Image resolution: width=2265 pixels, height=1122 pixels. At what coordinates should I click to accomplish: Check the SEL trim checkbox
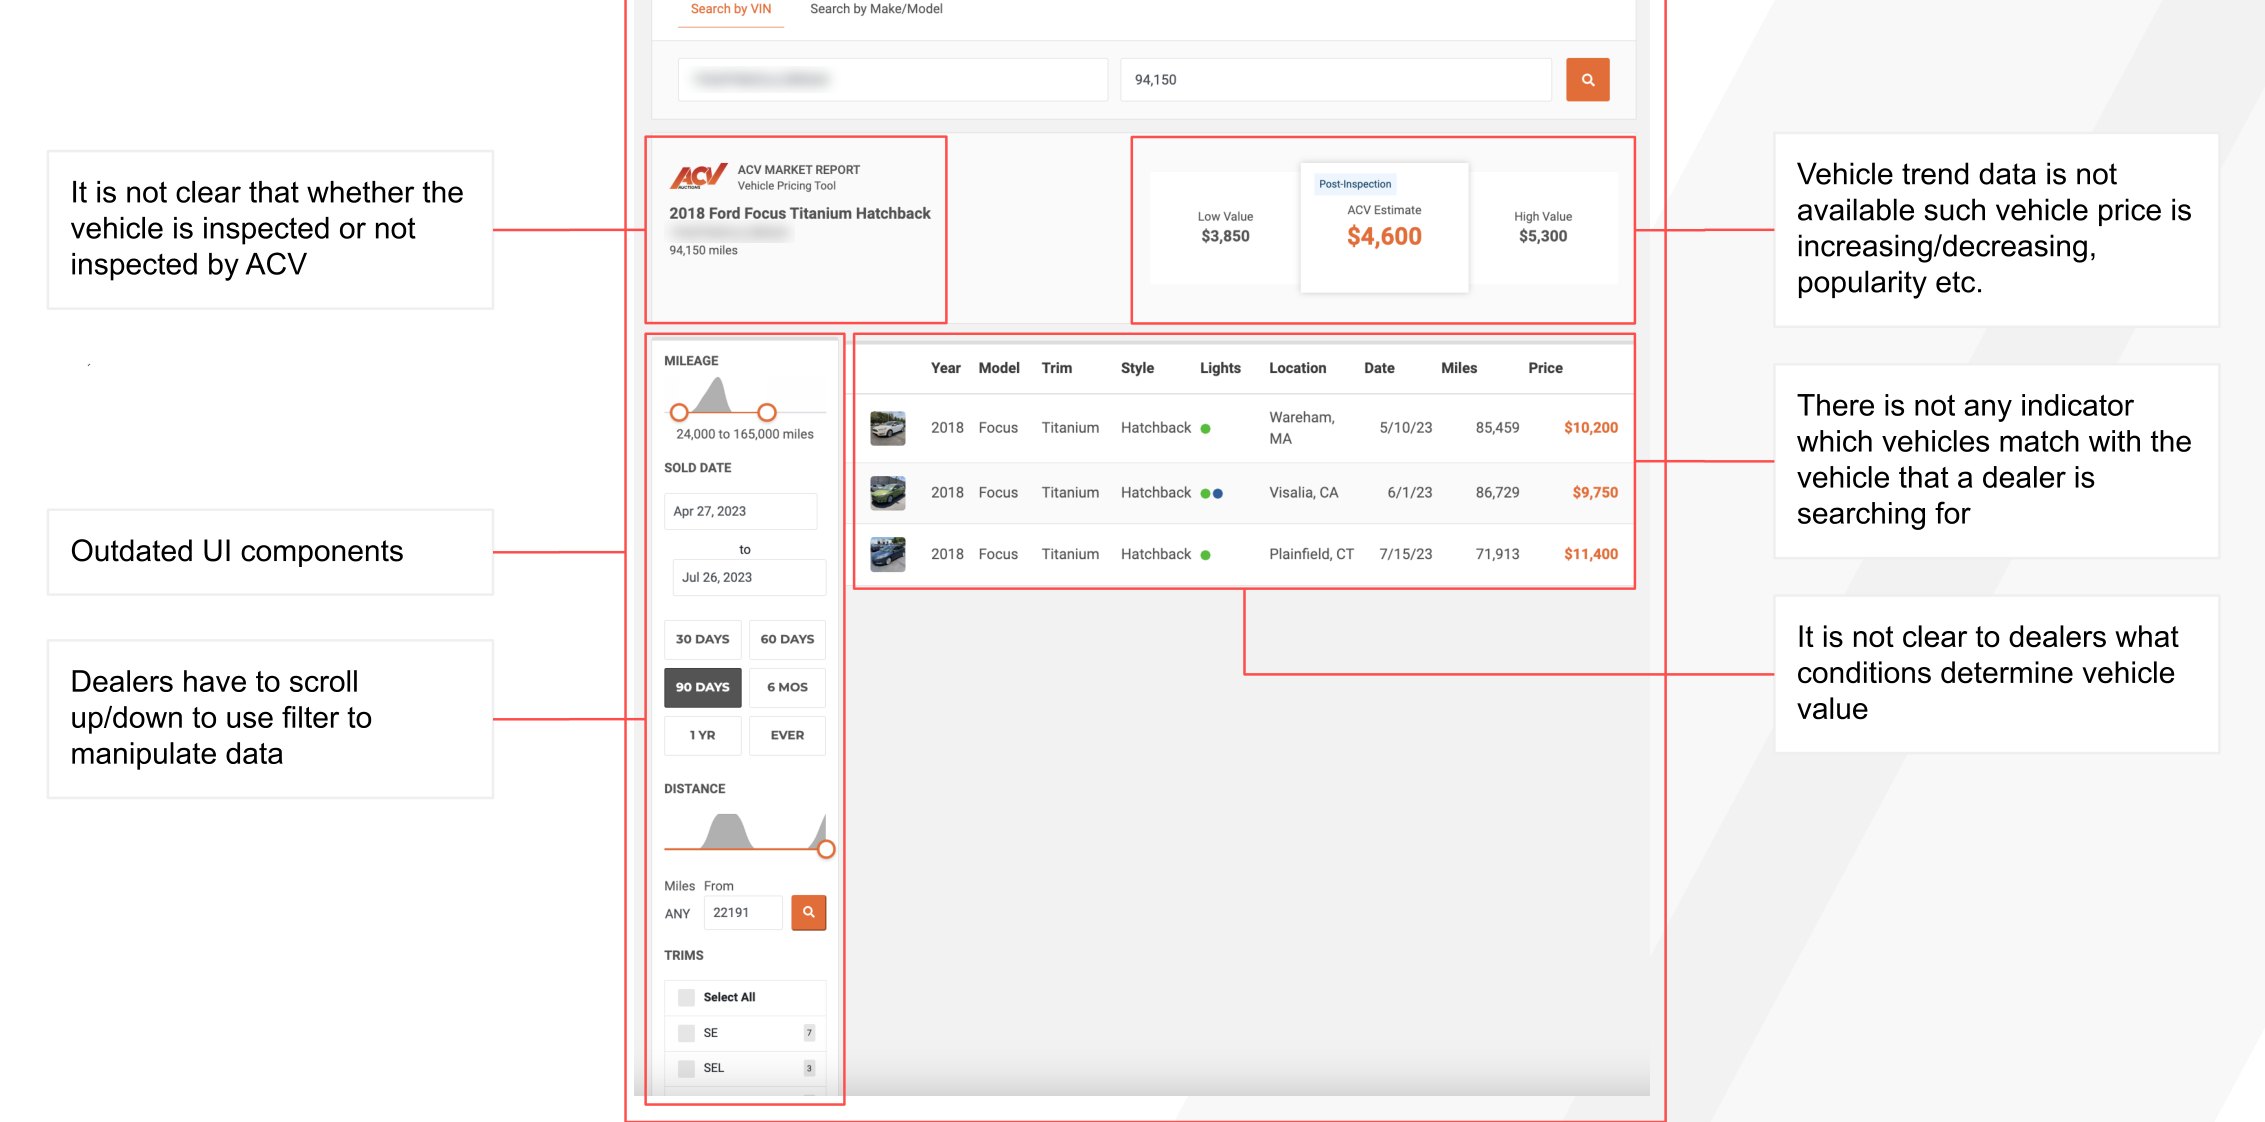click(x=686, y=1068)
